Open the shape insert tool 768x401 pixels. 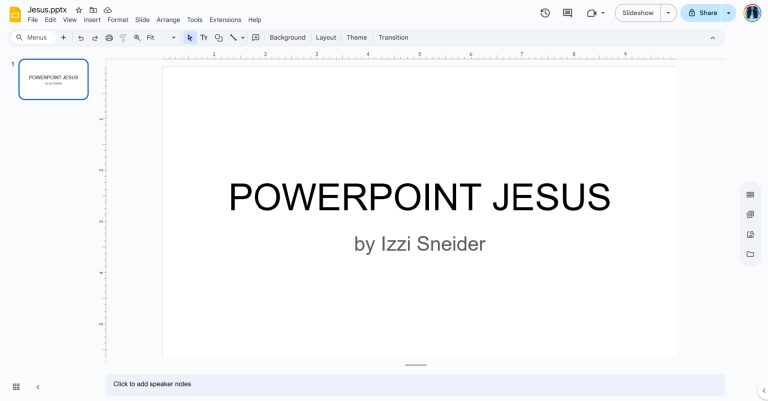tap(218, 38)
